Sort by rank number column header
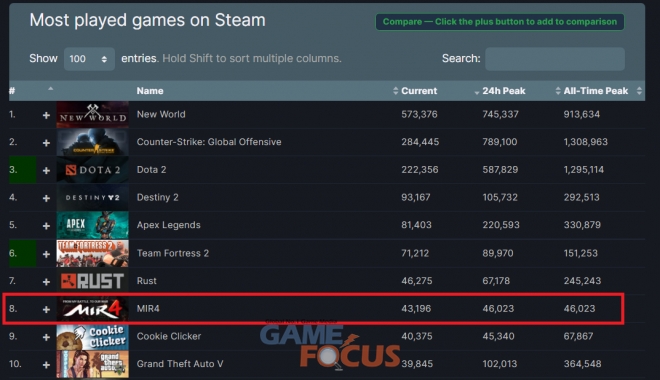This screenshot has height=380, width=660. coord(12,91)
